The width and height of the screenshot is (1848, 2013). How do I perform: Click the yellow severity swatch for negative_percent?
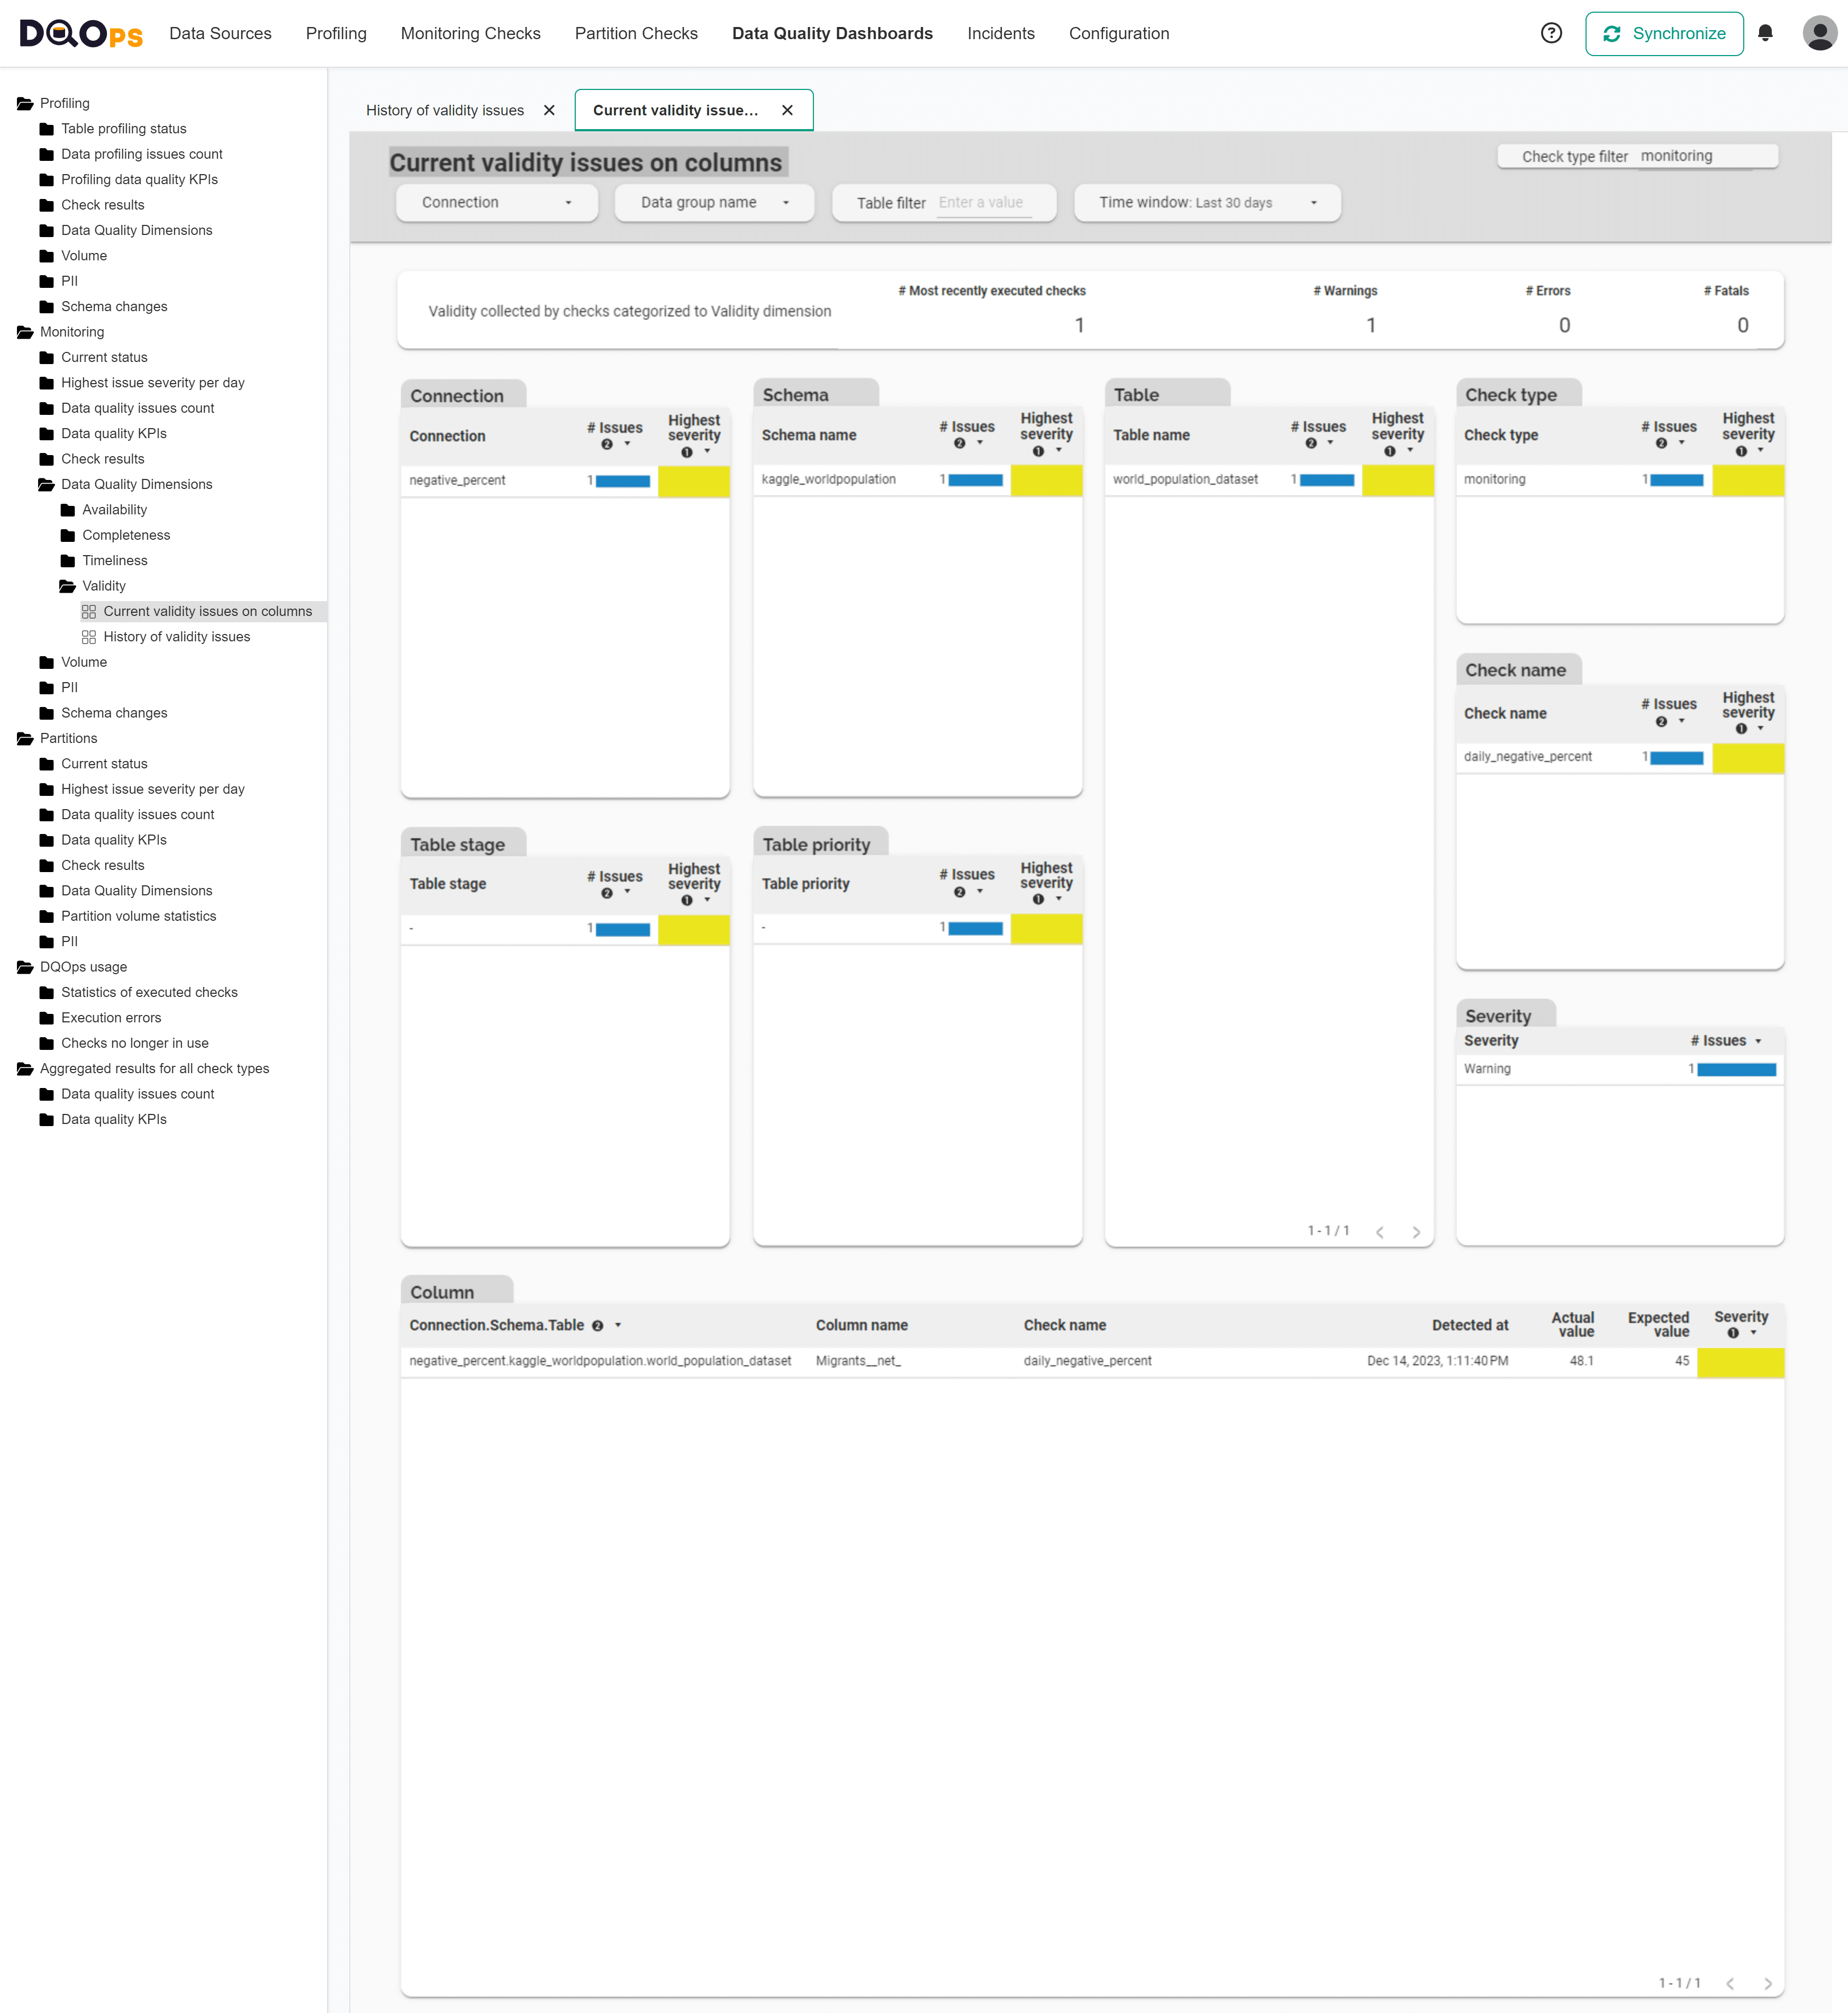[x=694, y=480]
